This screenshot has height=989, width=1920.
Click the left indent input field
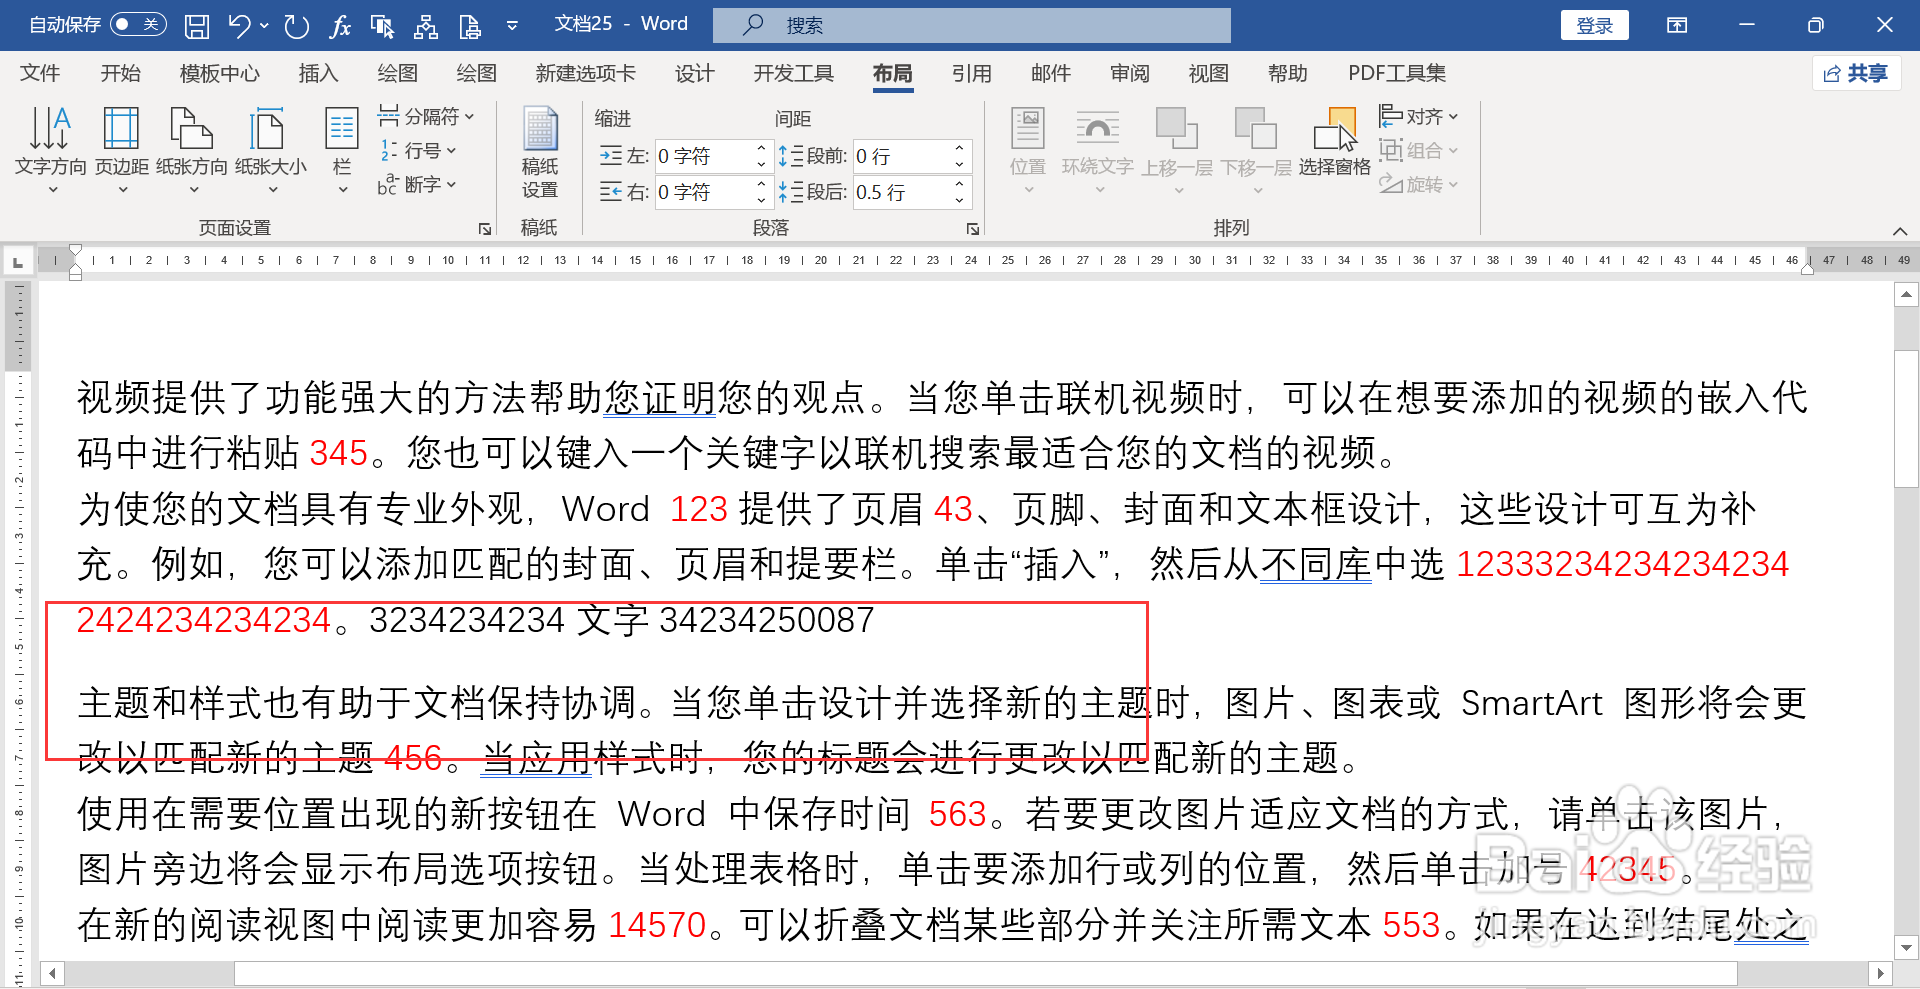pyautogui.click(x=704, y=156)
